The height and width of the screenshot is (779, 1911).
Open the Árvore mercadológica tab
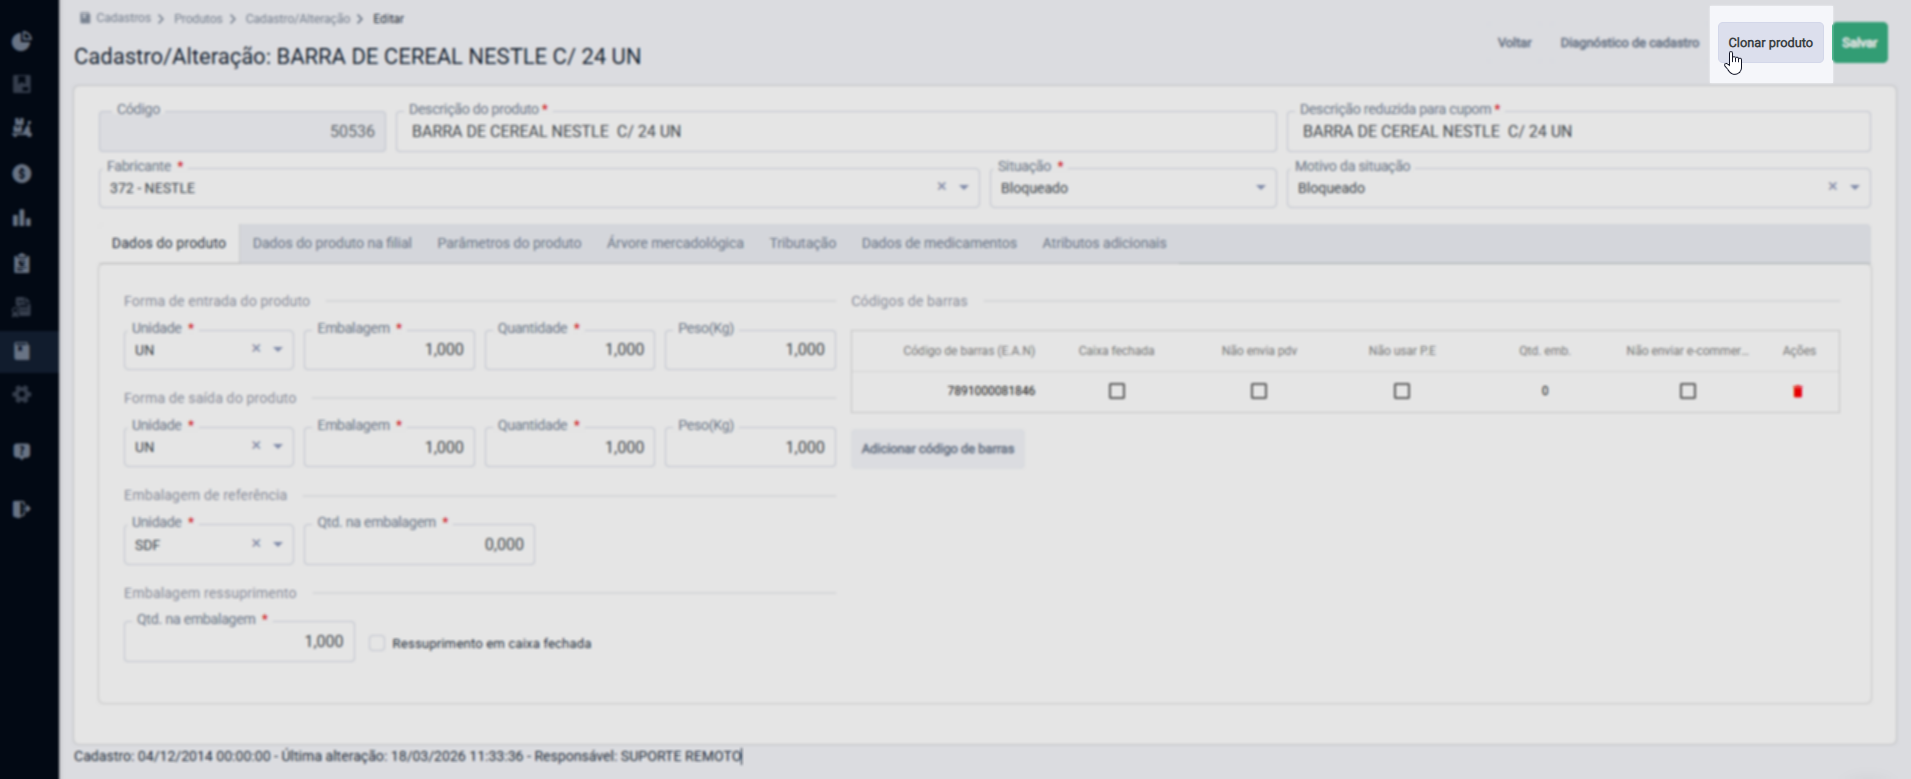pyautogui.click(x=675, y=243)
